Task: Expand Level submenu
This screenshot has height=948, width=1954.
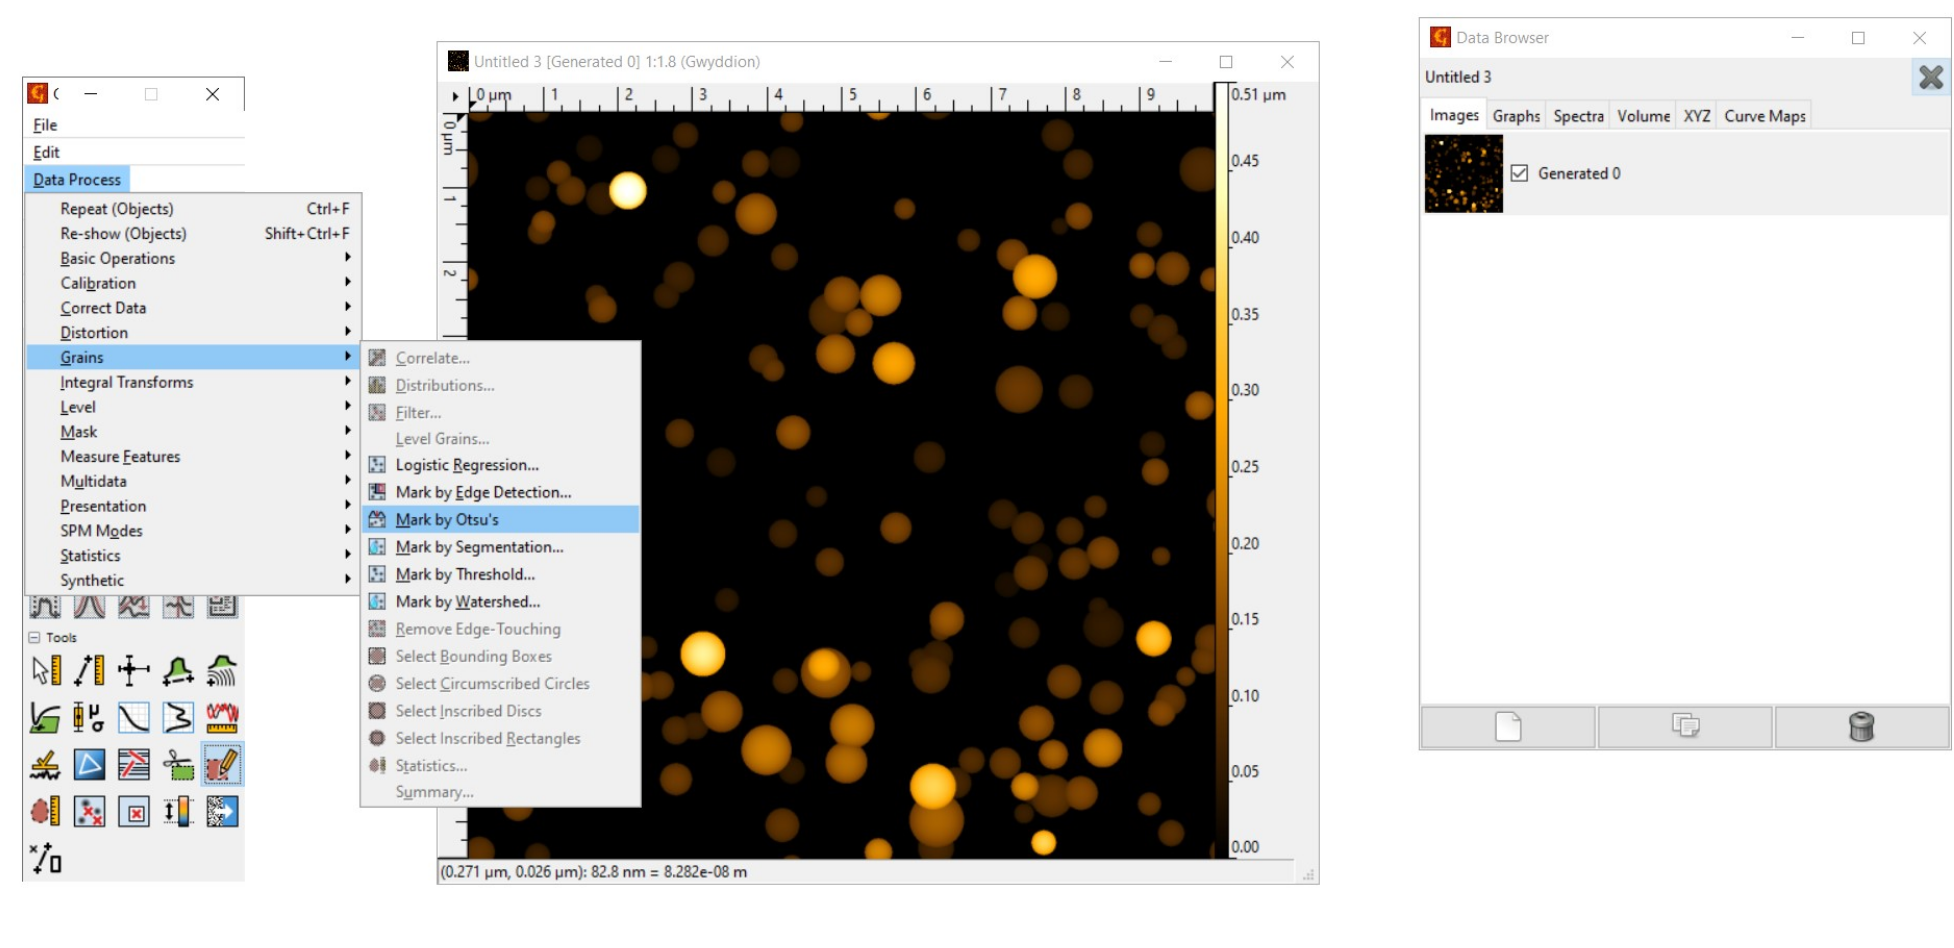Action: (x=193, y=407)
